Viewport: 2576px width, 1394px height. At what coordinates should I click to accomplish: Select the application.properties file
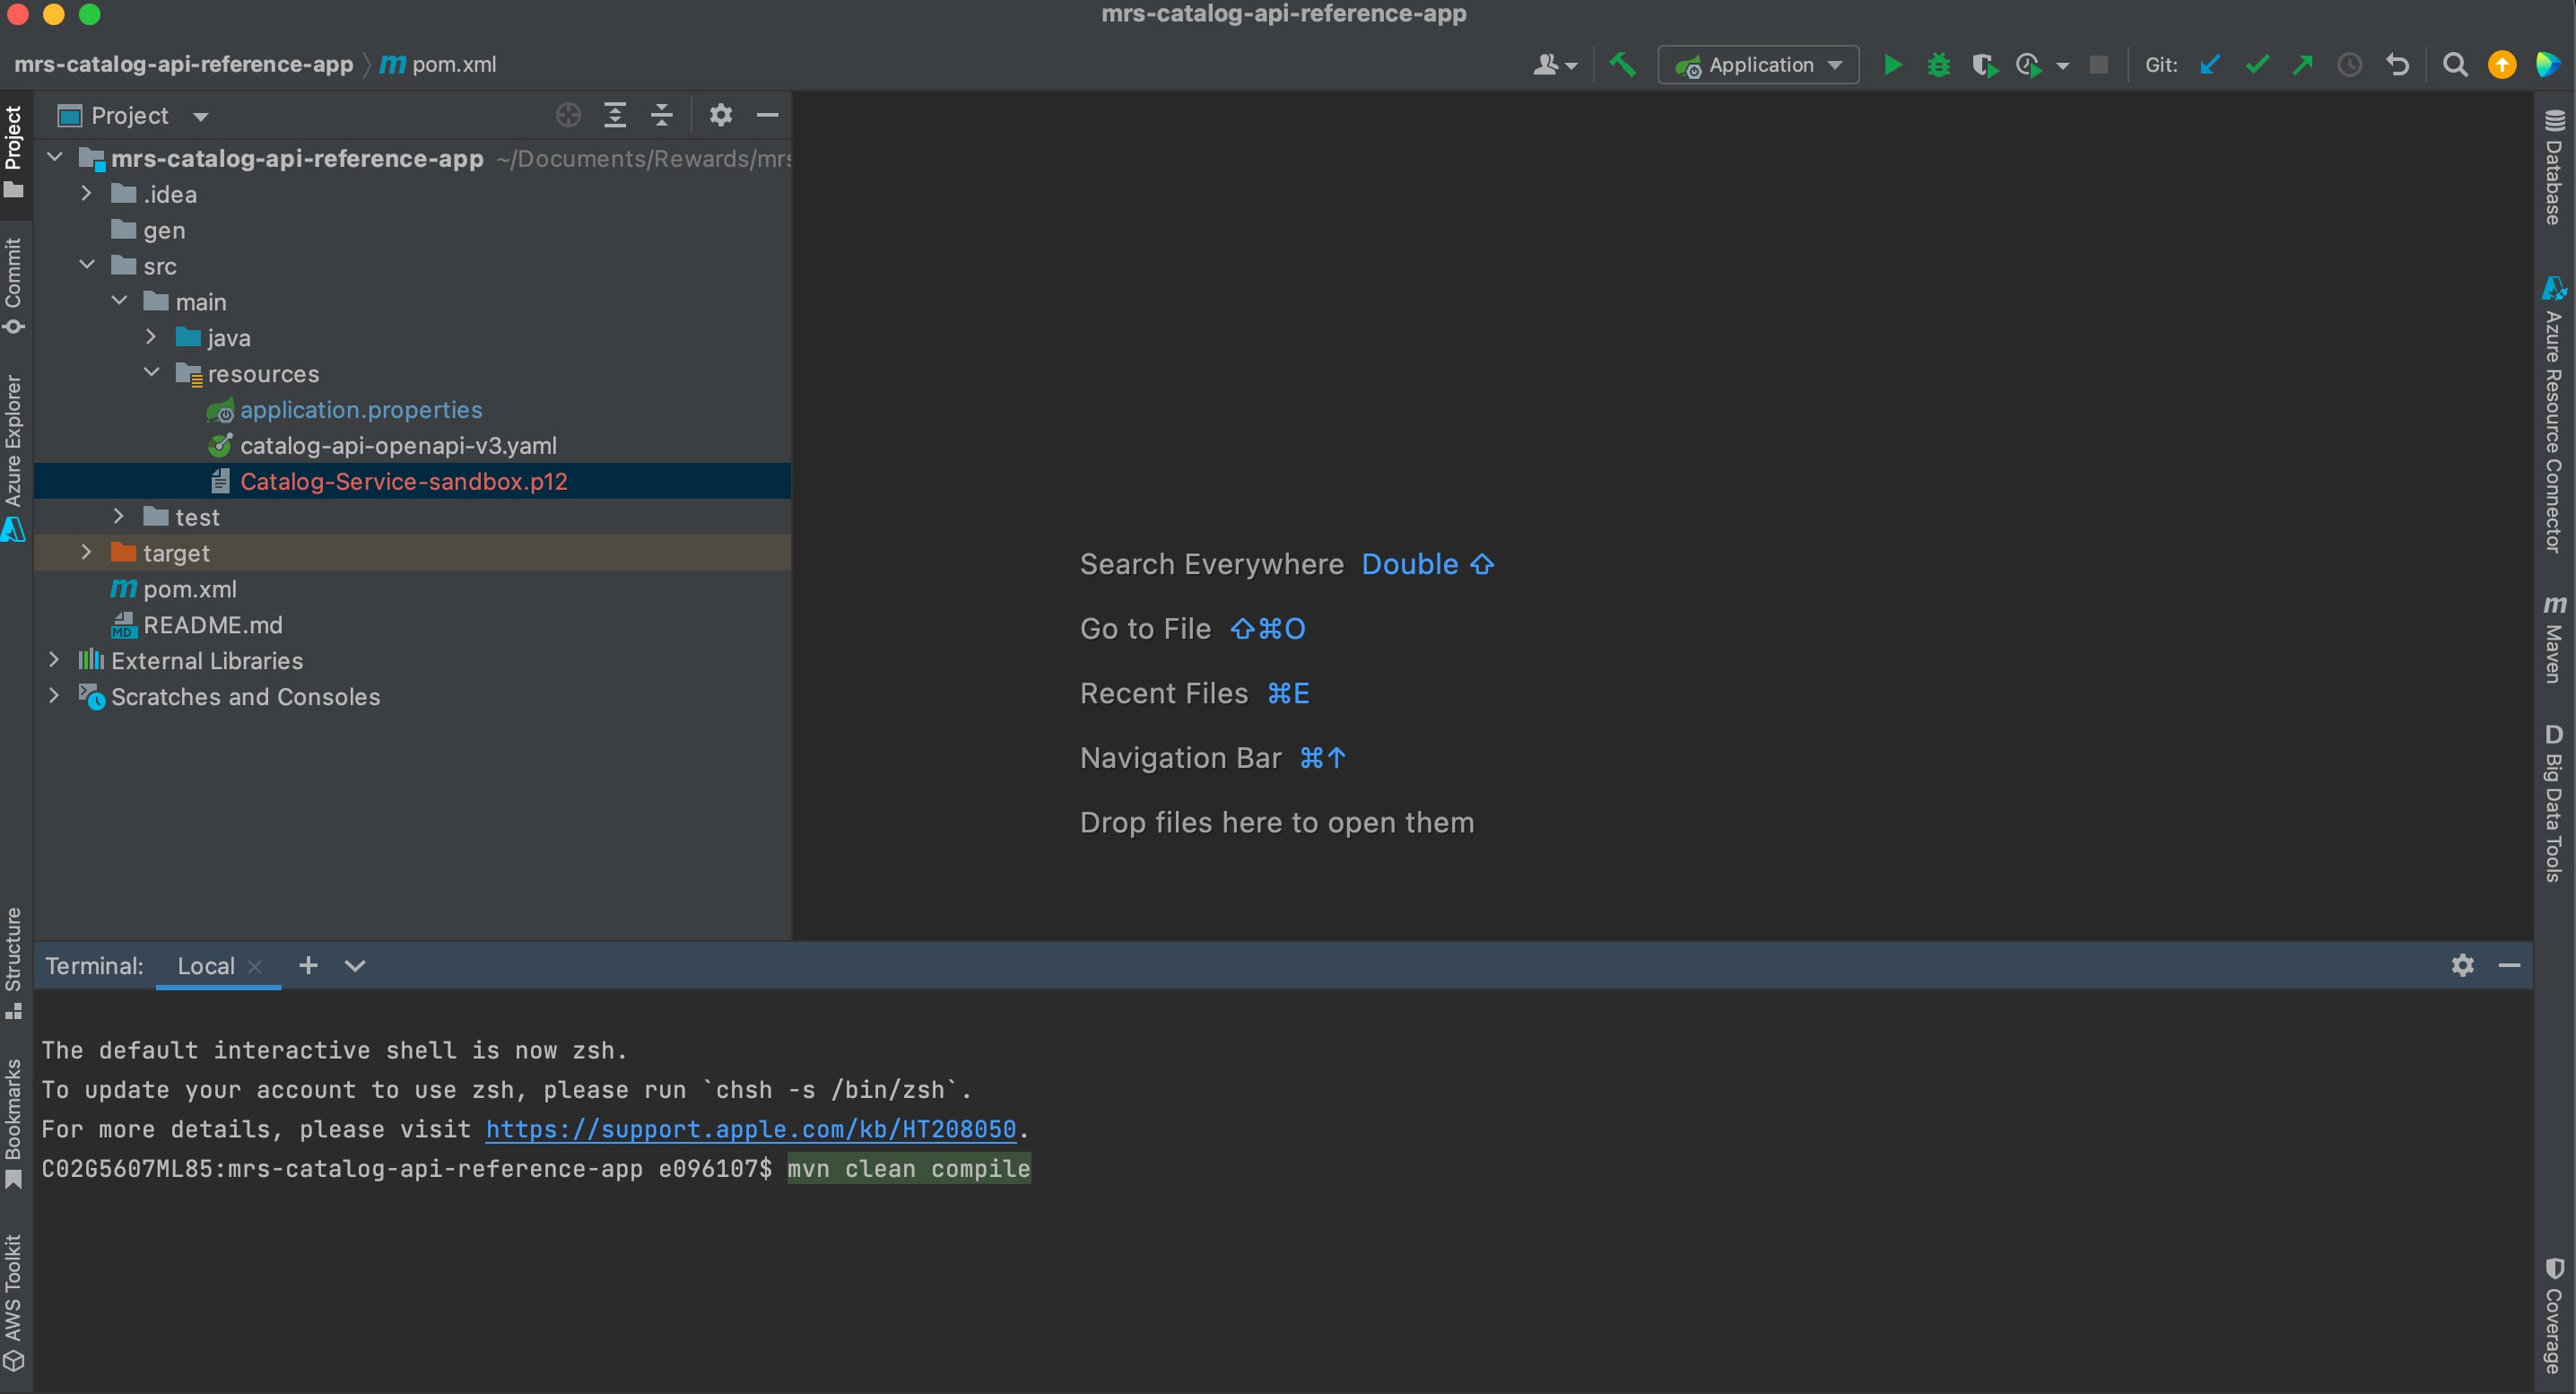360,410
